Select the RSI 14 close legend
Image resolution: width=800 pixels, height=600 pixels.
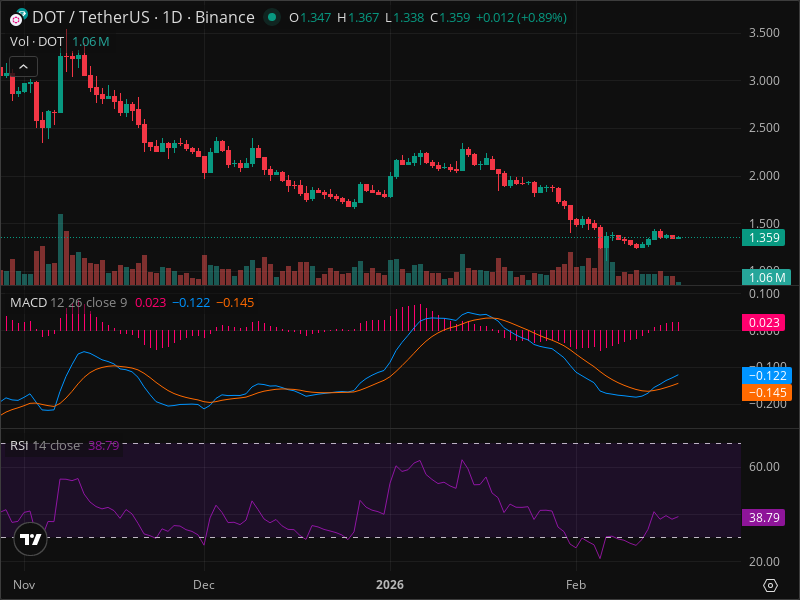point(45,445)
